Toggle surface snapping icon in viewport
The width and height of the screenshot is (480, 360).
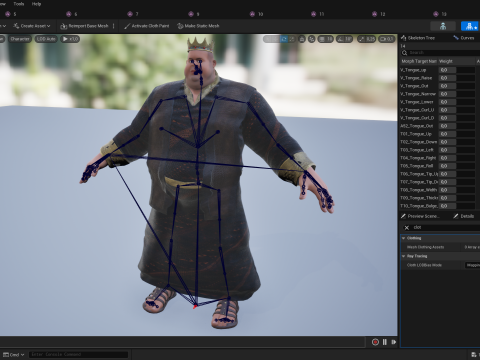point(312,39)
